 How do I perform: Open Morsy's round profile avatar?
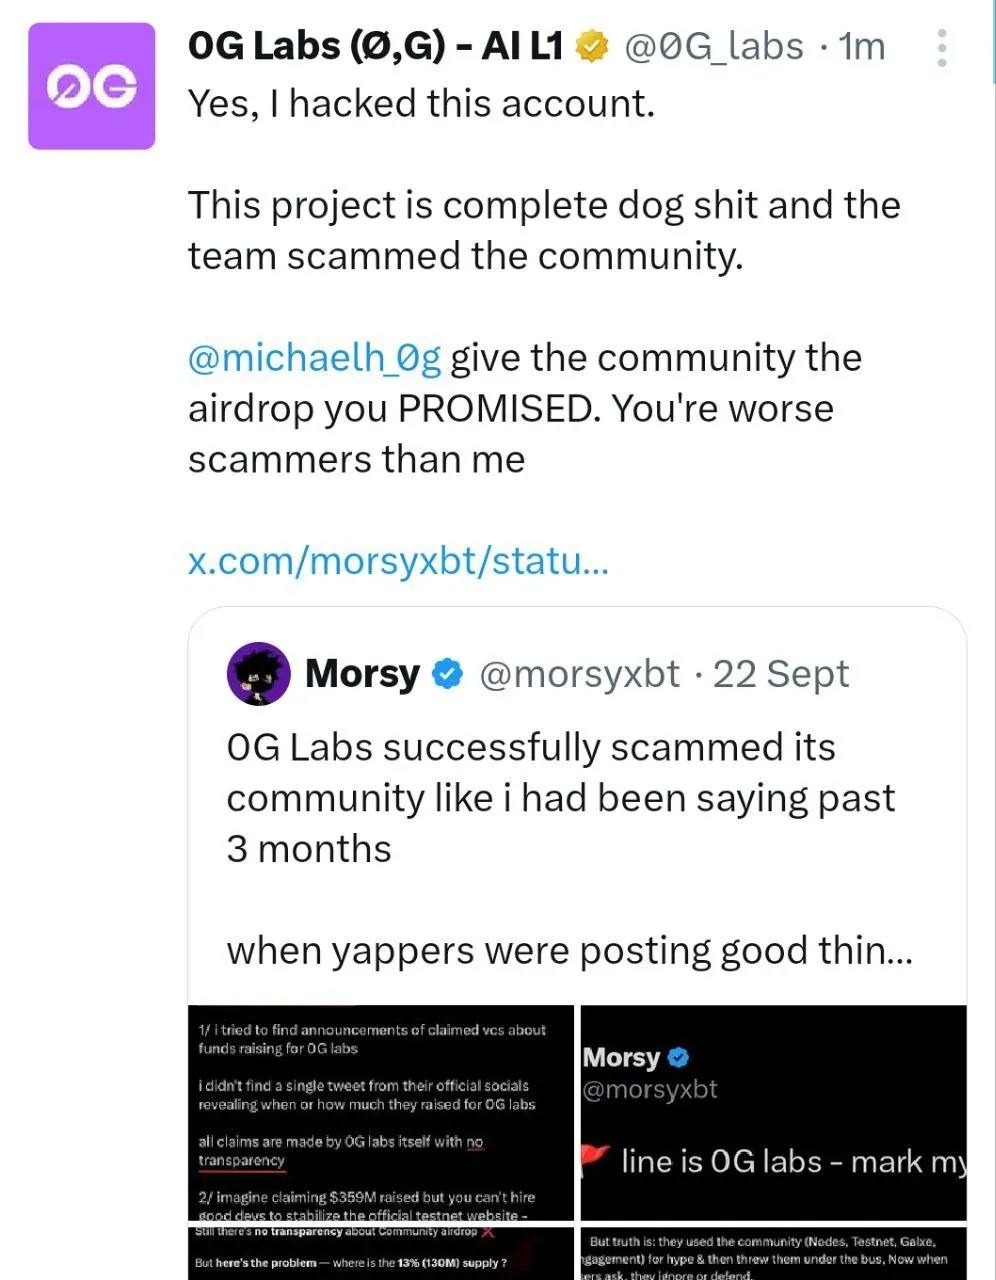click(x=258, y=674)
